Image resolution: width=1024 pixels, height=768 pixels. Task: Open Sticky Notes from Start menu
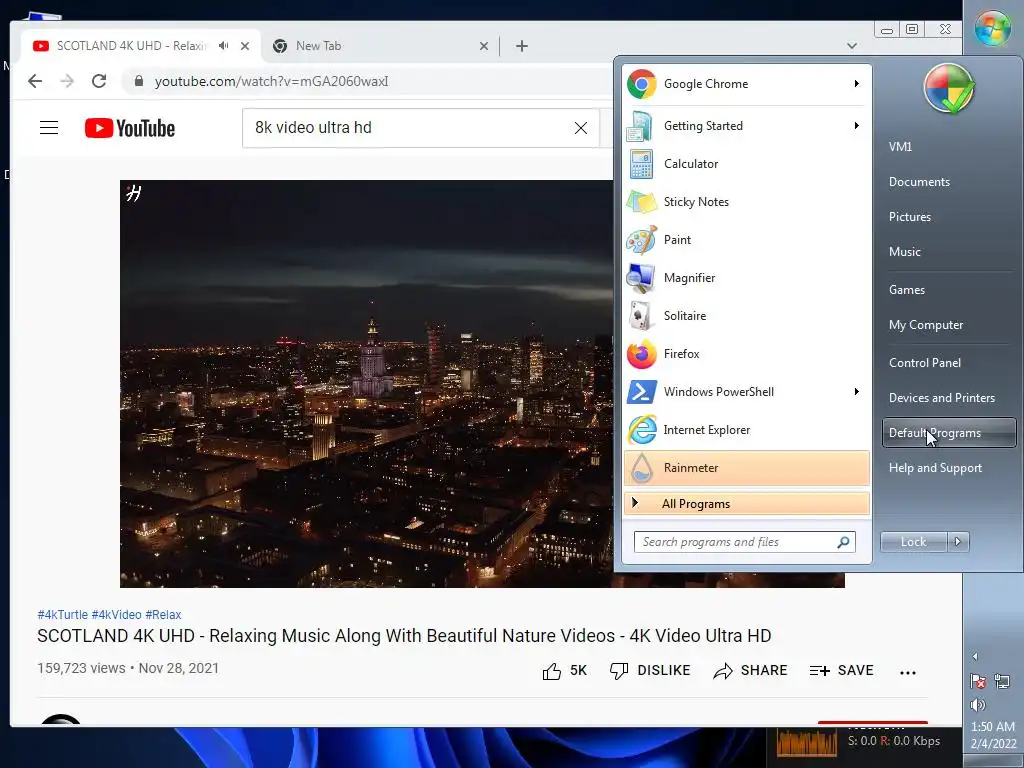[x=747, y=202]
